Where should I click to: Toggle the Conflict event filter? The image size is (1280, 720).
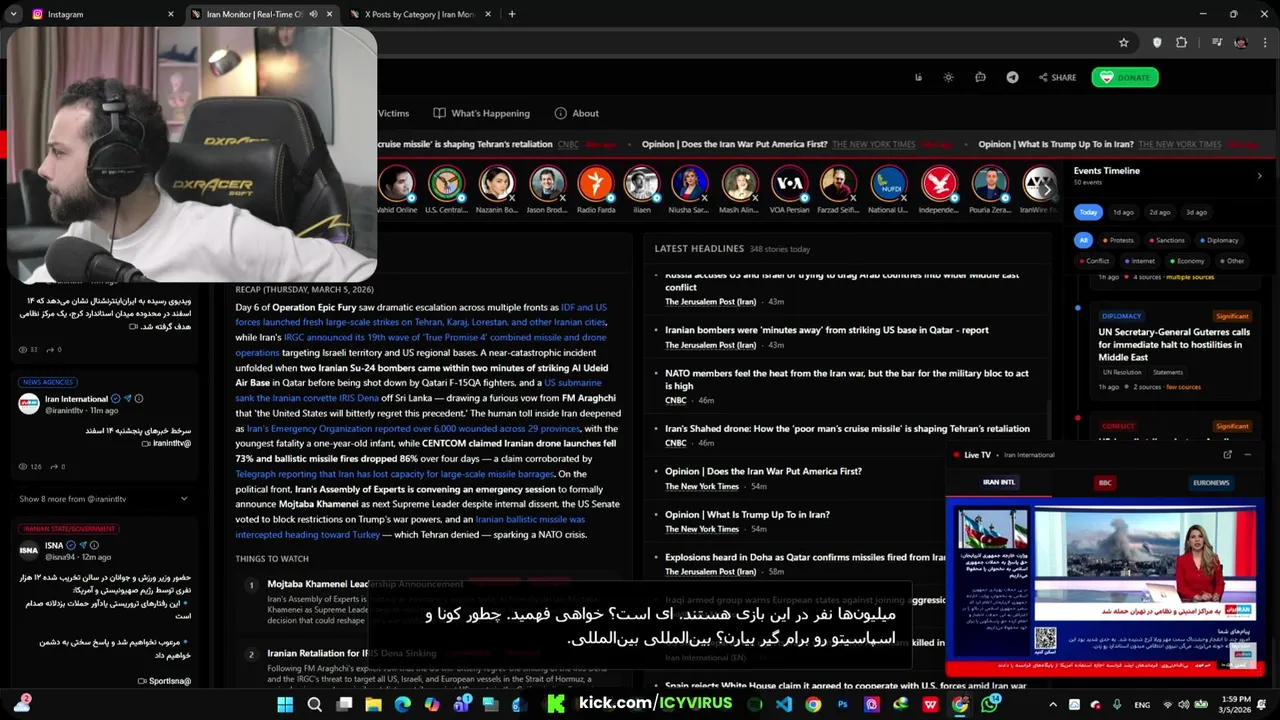pos(1094,261)
